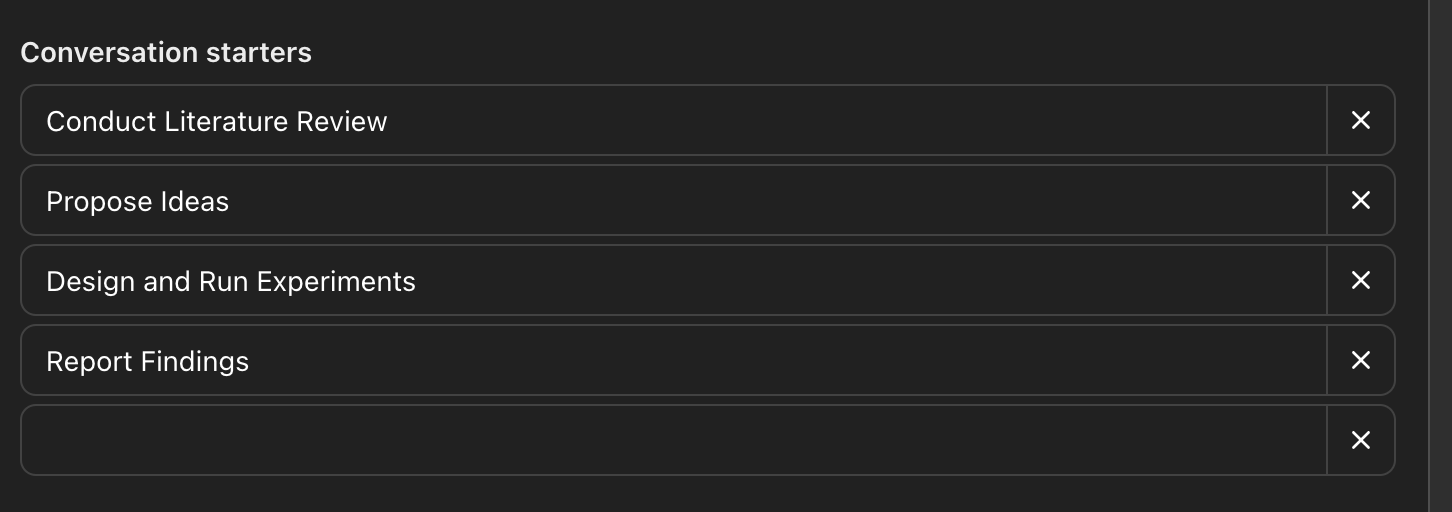The image size is (1452, 512).
Task: Delete the "Propose Ideas" conversation starter
Action: pyautogui.click(x=1360, y=200)
